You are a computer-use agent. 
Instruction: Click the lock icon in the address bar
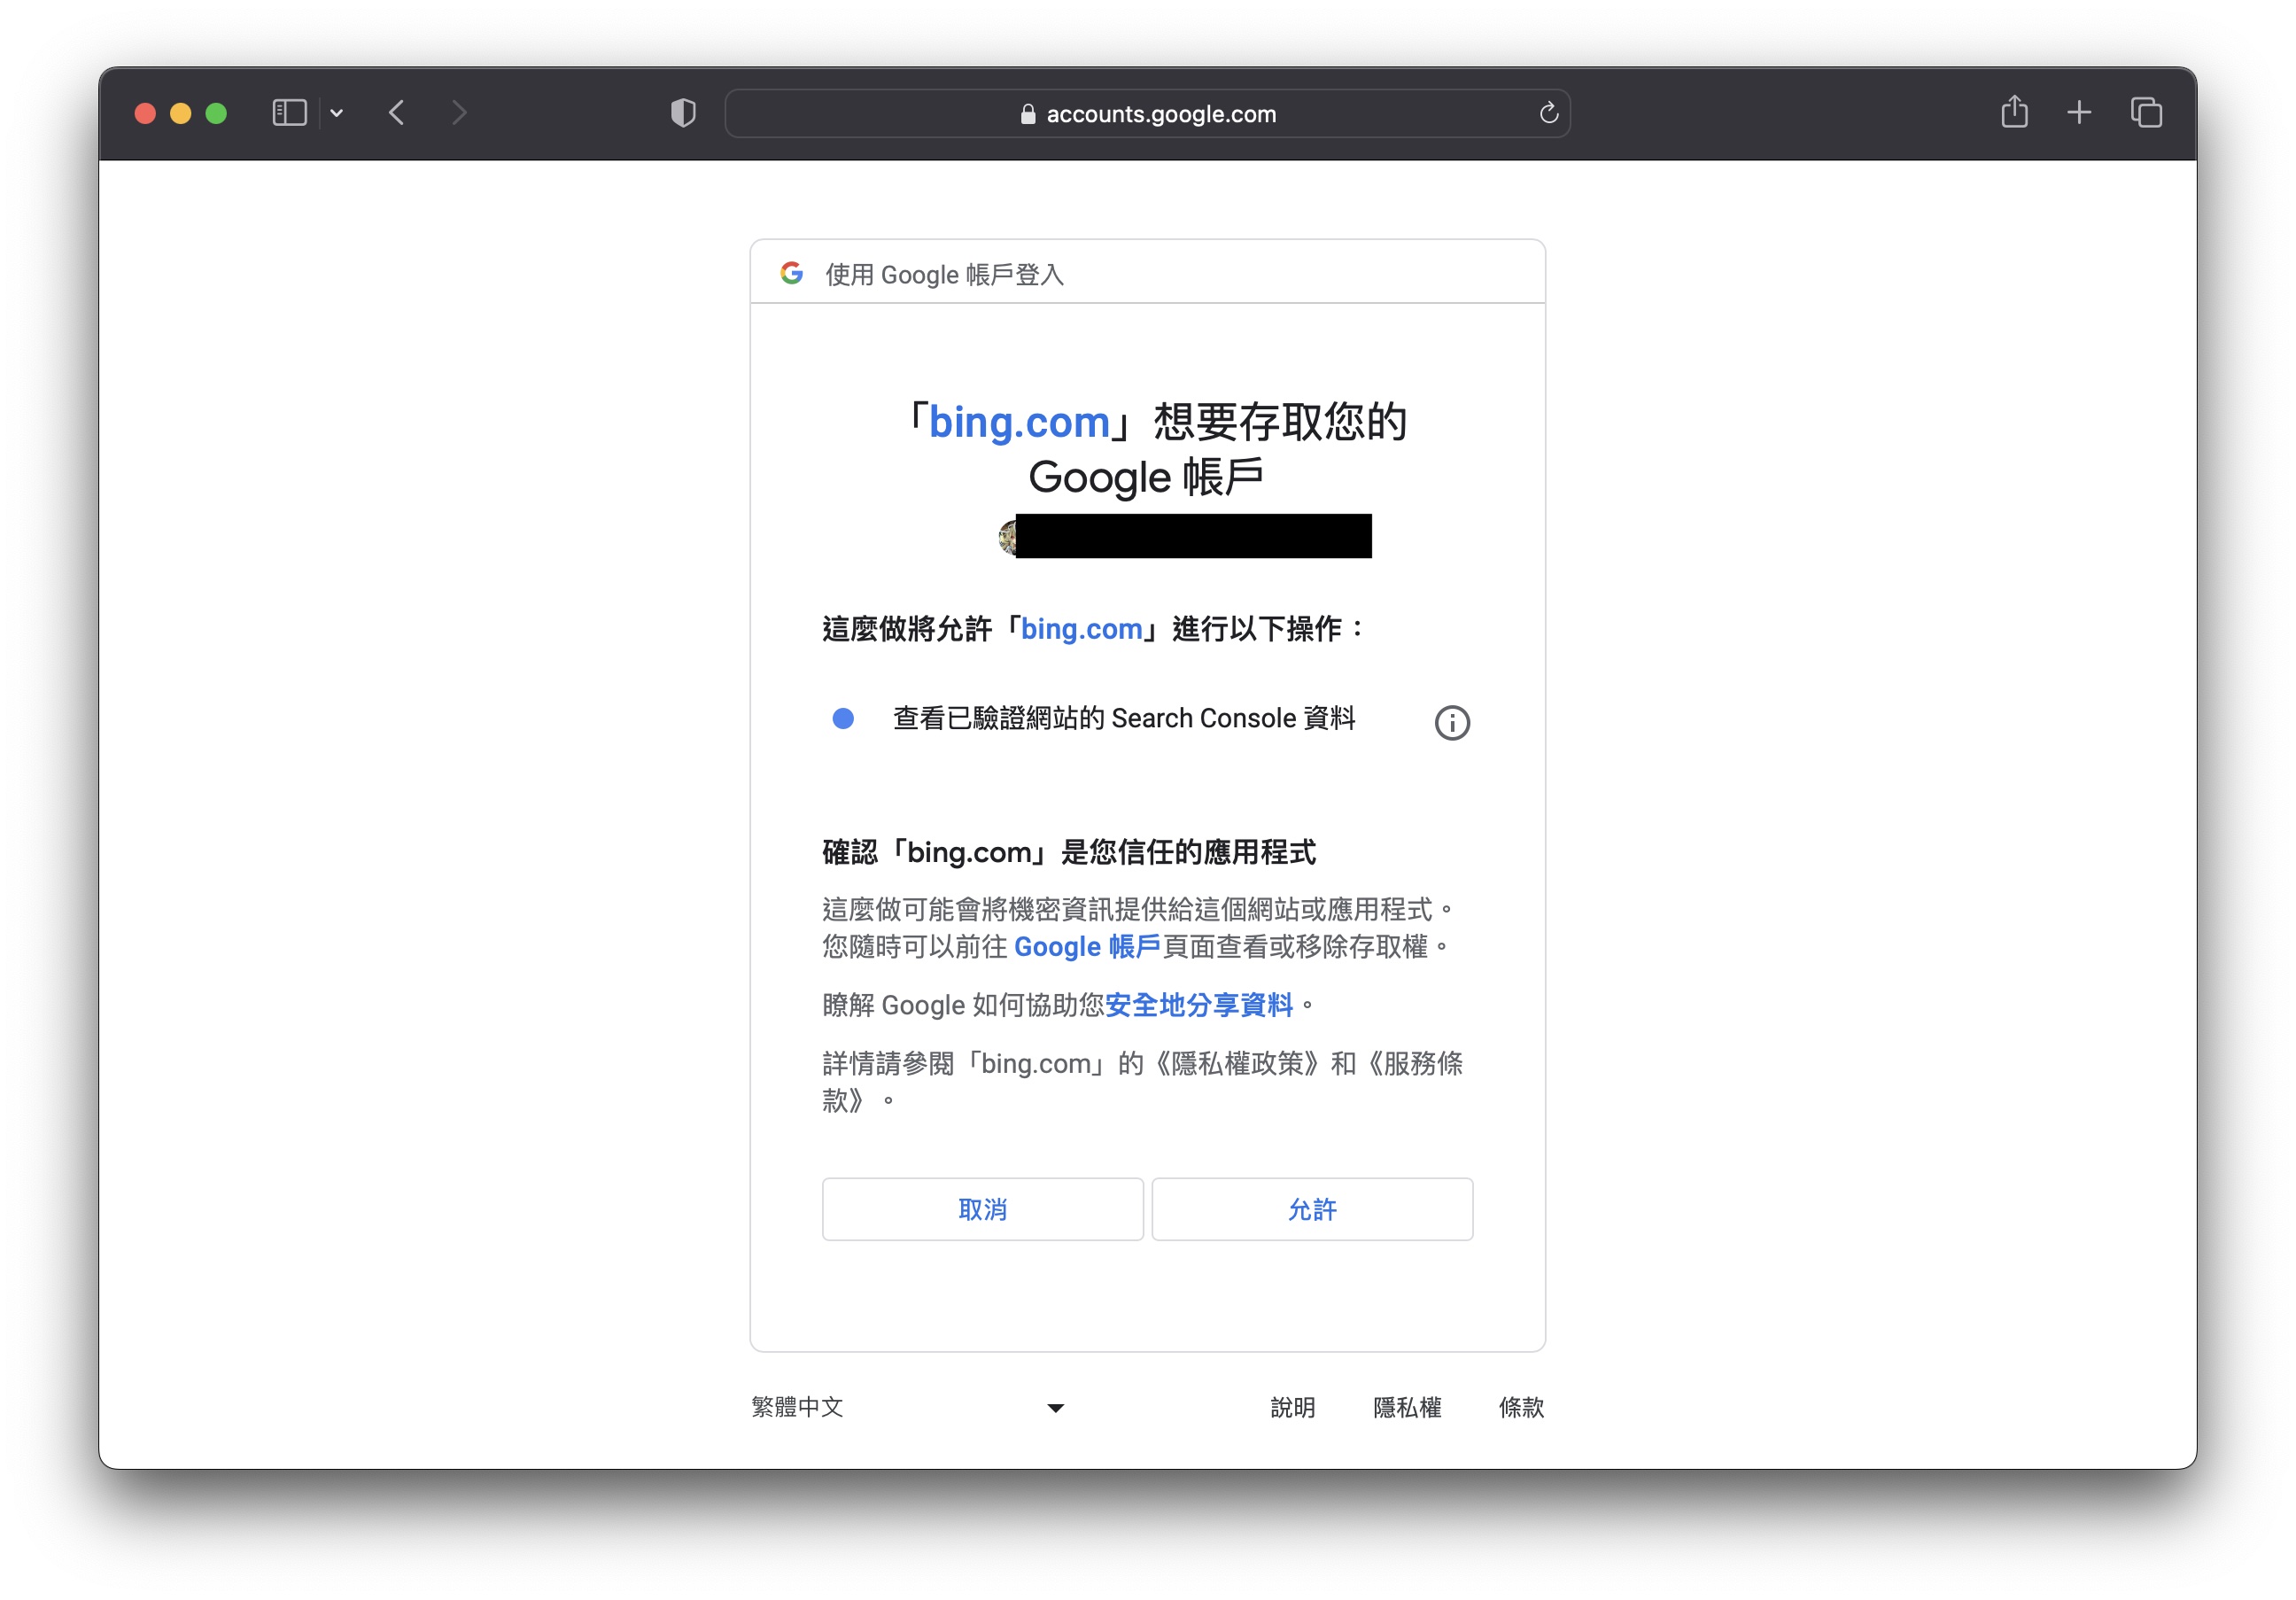1027,114
